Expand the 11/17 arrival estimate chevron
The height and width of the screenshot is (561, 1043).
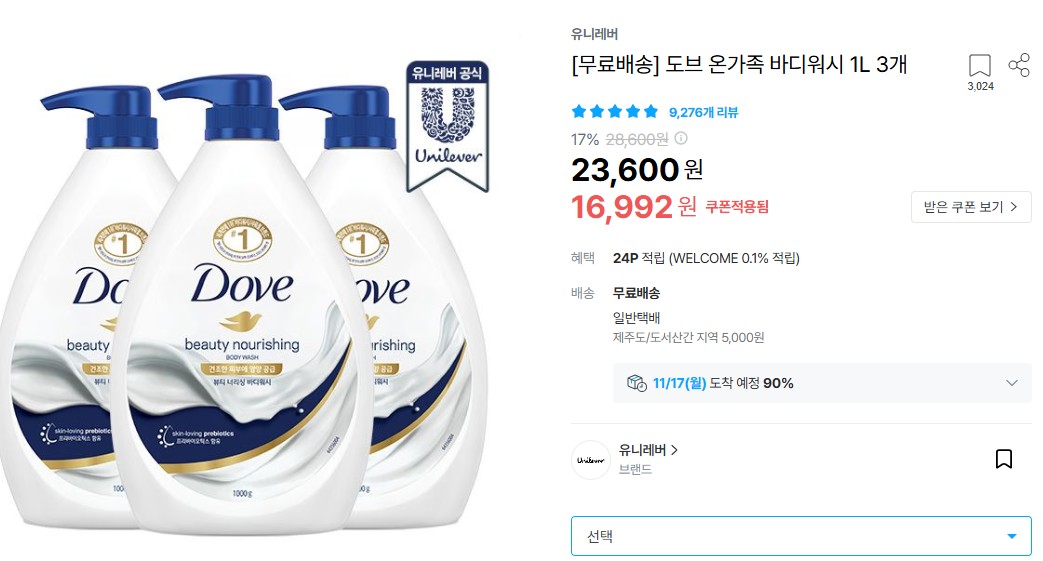tap(1011, 383)
